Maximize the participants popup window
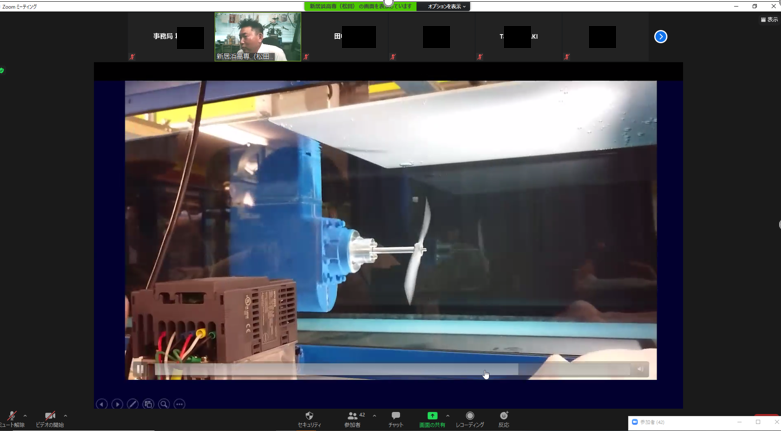781x431 pixels. [x=758, y=422]
